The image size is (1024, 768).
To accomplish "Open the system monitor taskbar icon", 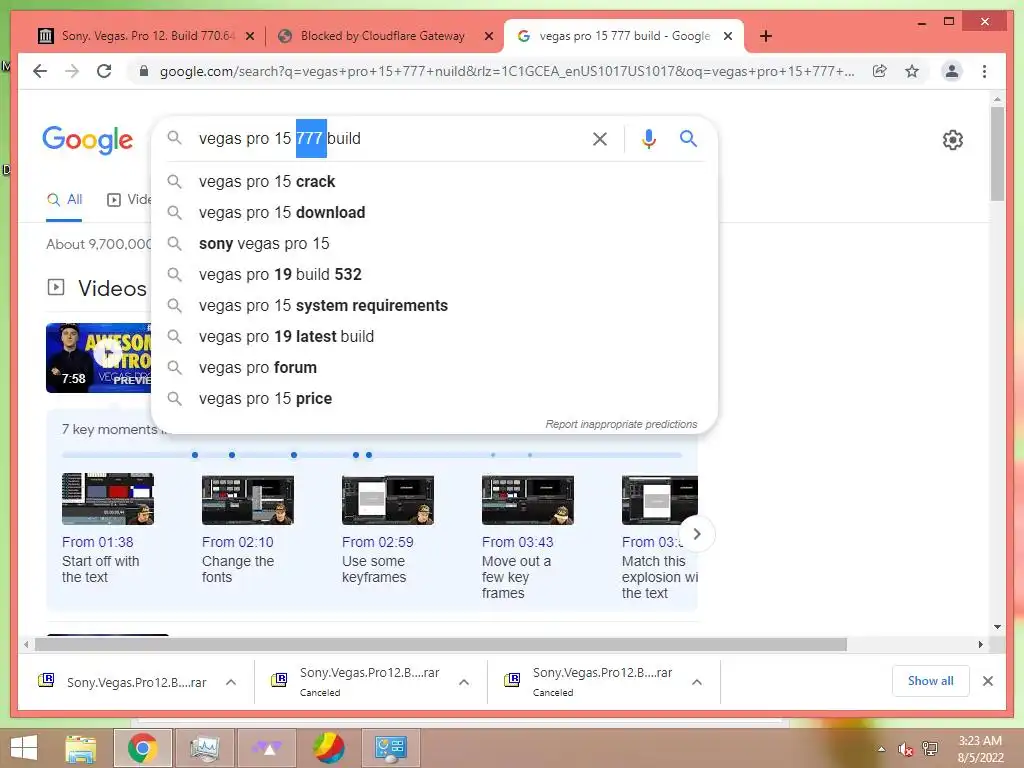I will click(x=204, y=748).
